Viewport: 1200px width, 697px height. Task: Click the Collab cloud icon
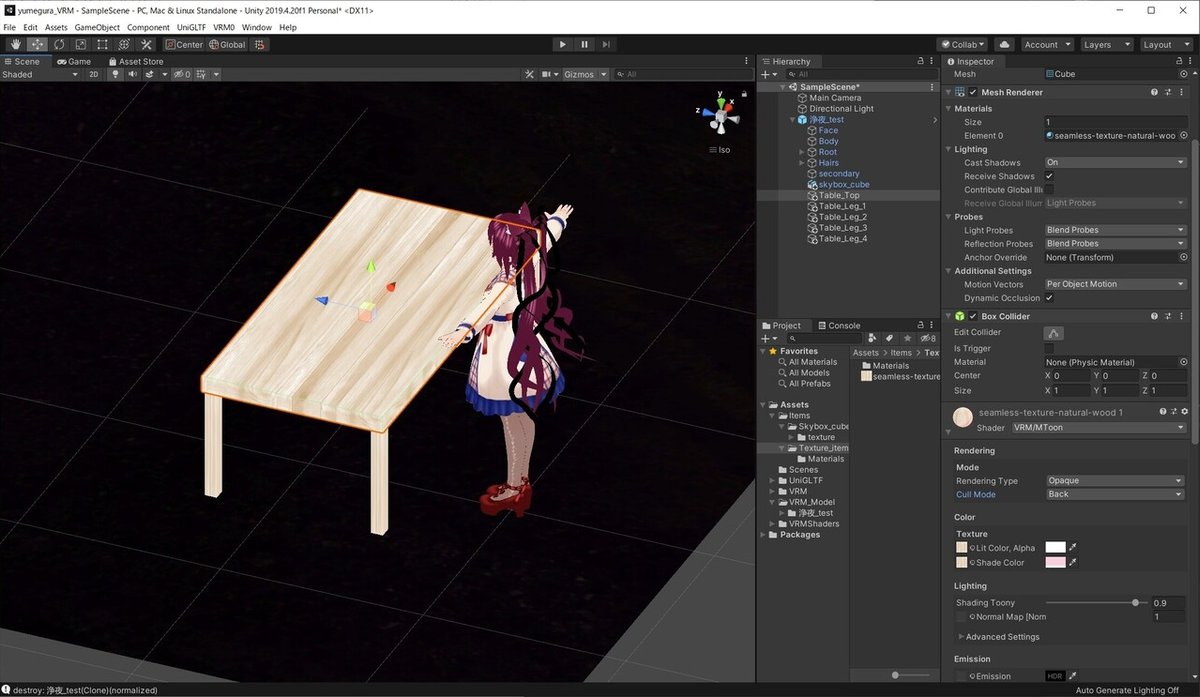tap(1003, 44)
